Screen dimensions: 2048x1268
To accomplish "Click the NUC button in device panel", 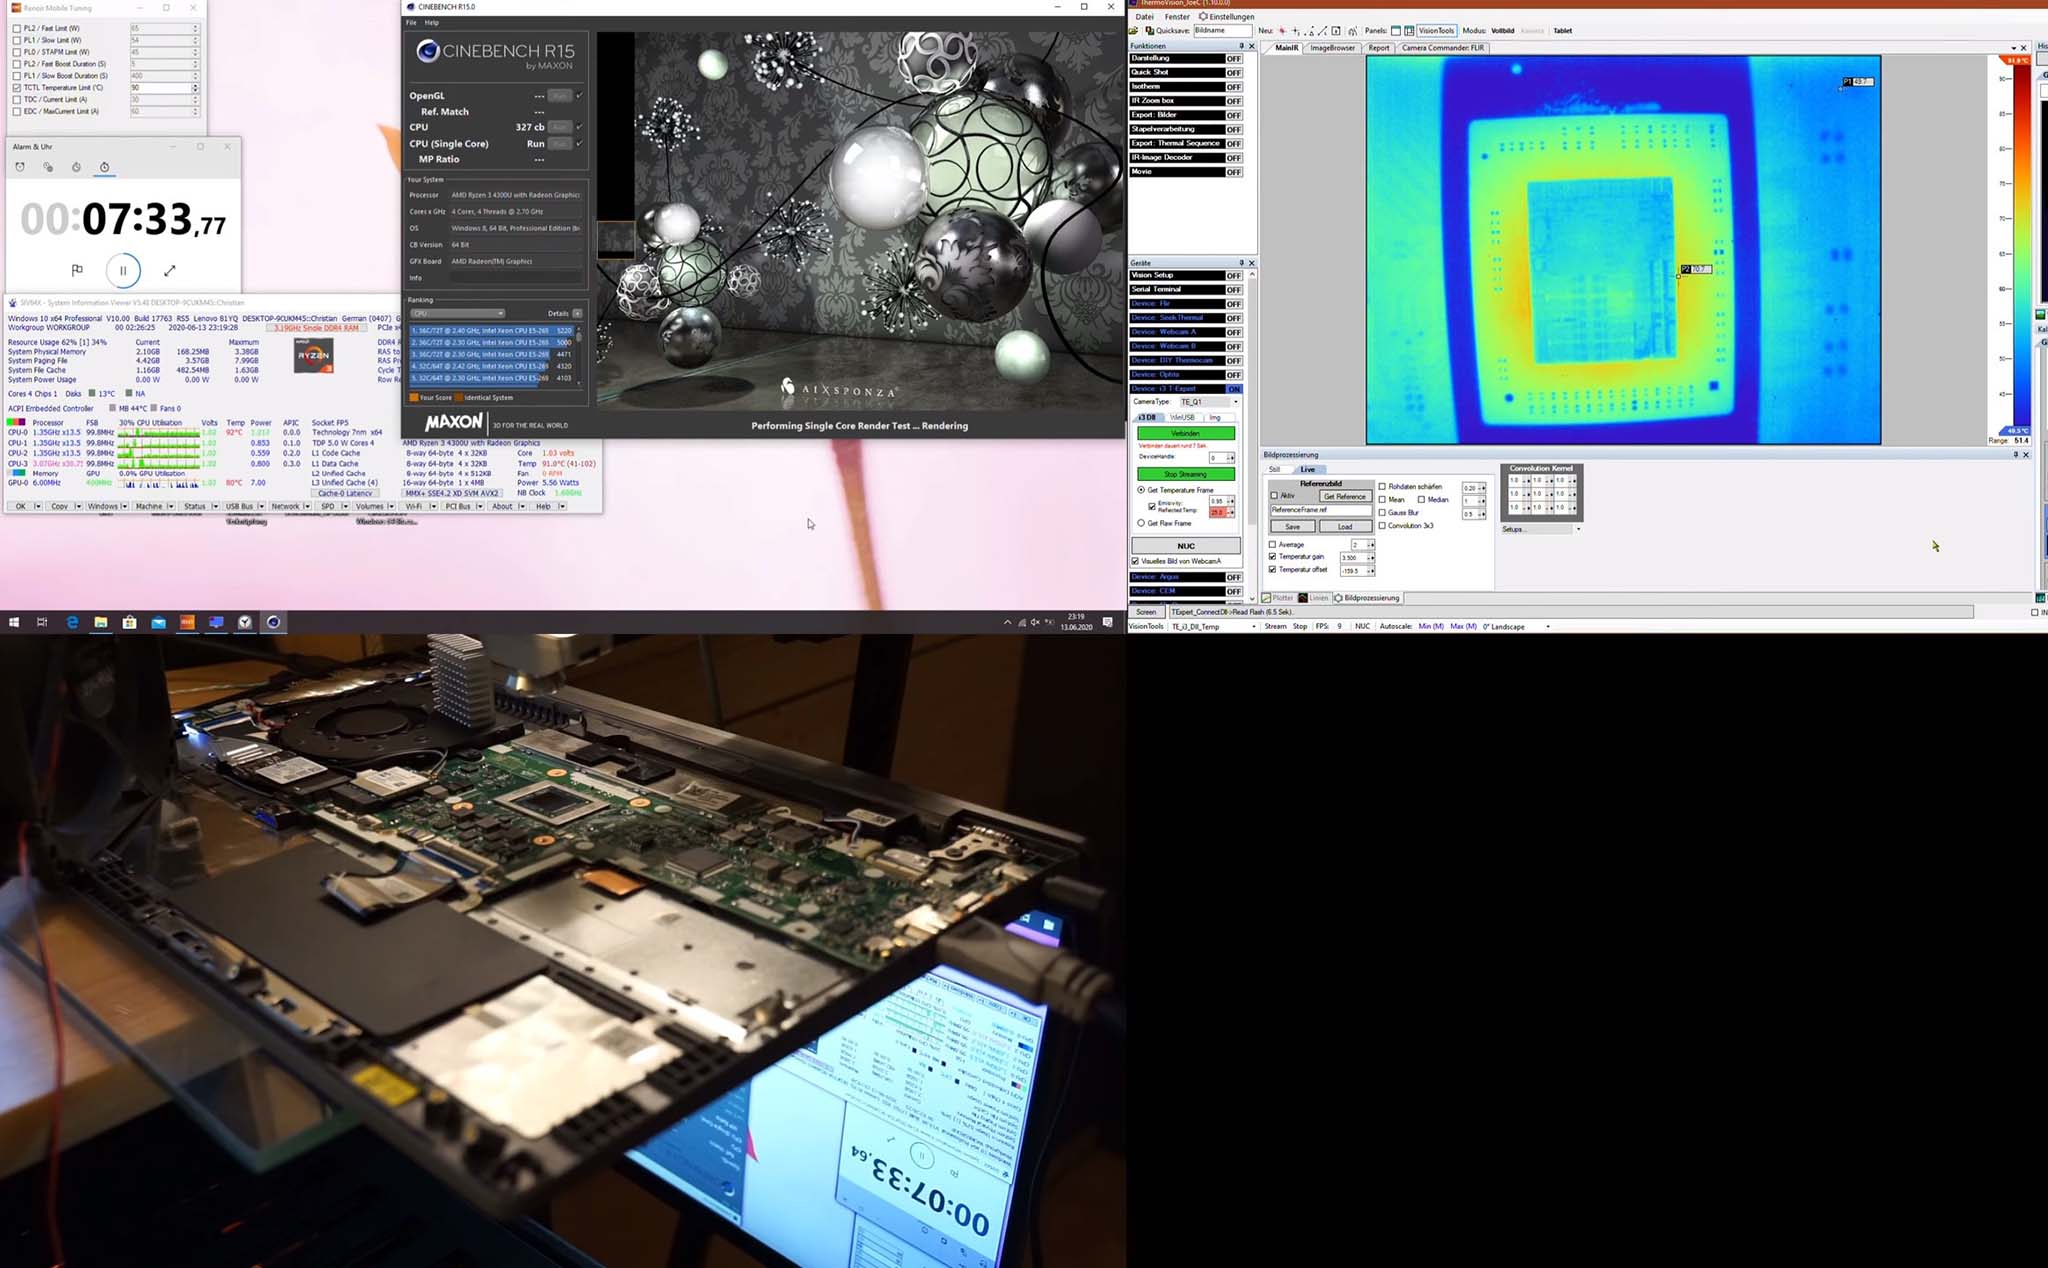I will pyautogui.click(x=1186, y=546).
